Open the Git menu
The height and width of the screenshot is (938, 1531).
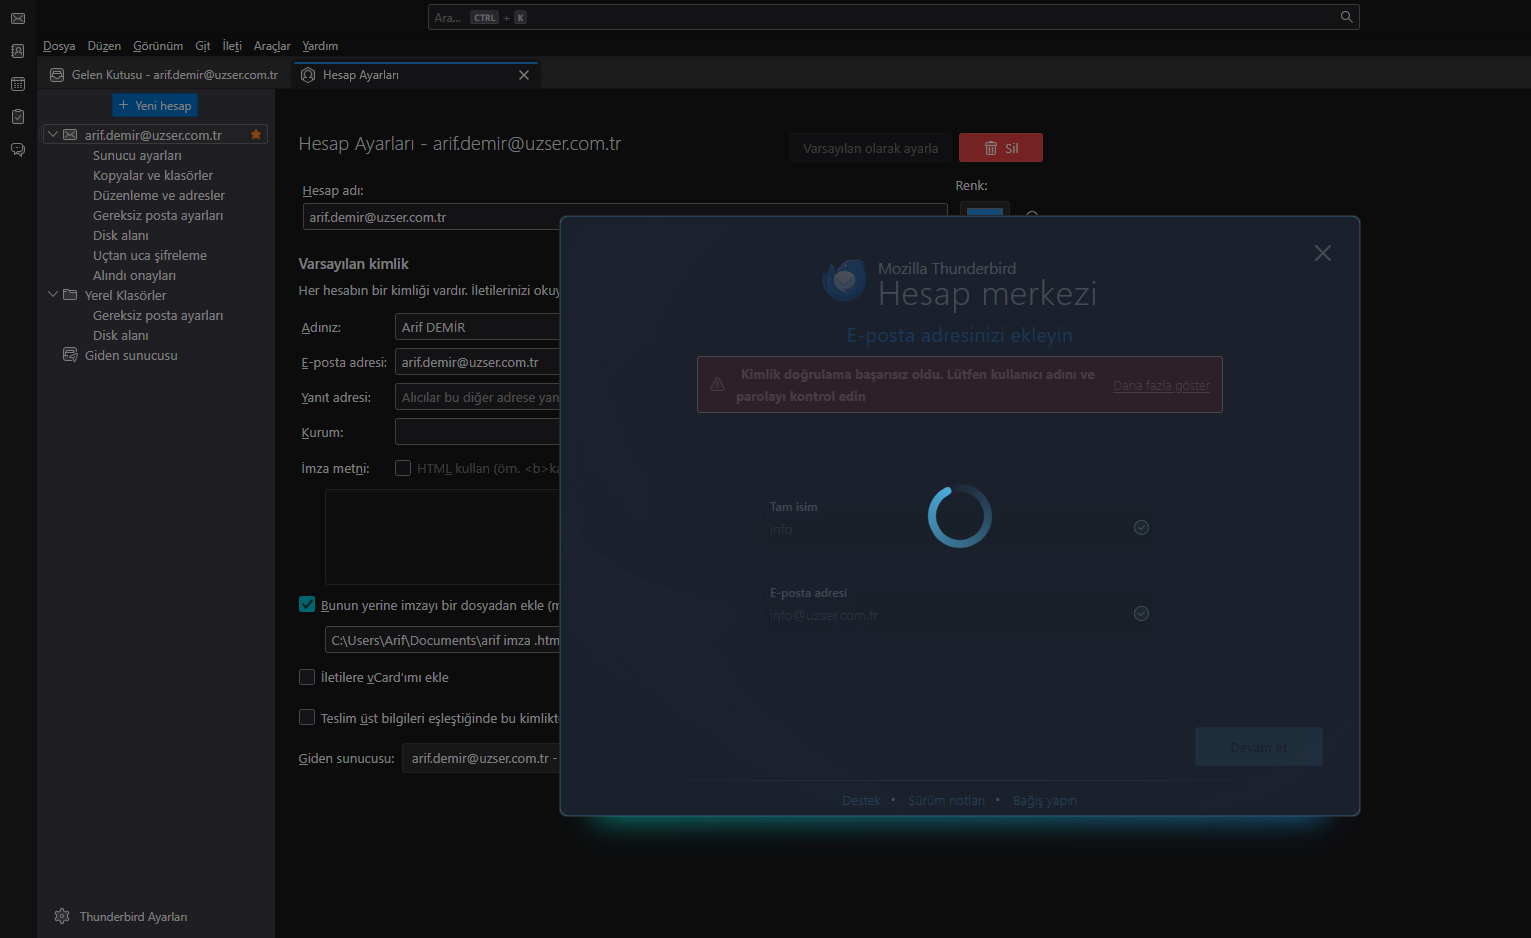[203, 46]
